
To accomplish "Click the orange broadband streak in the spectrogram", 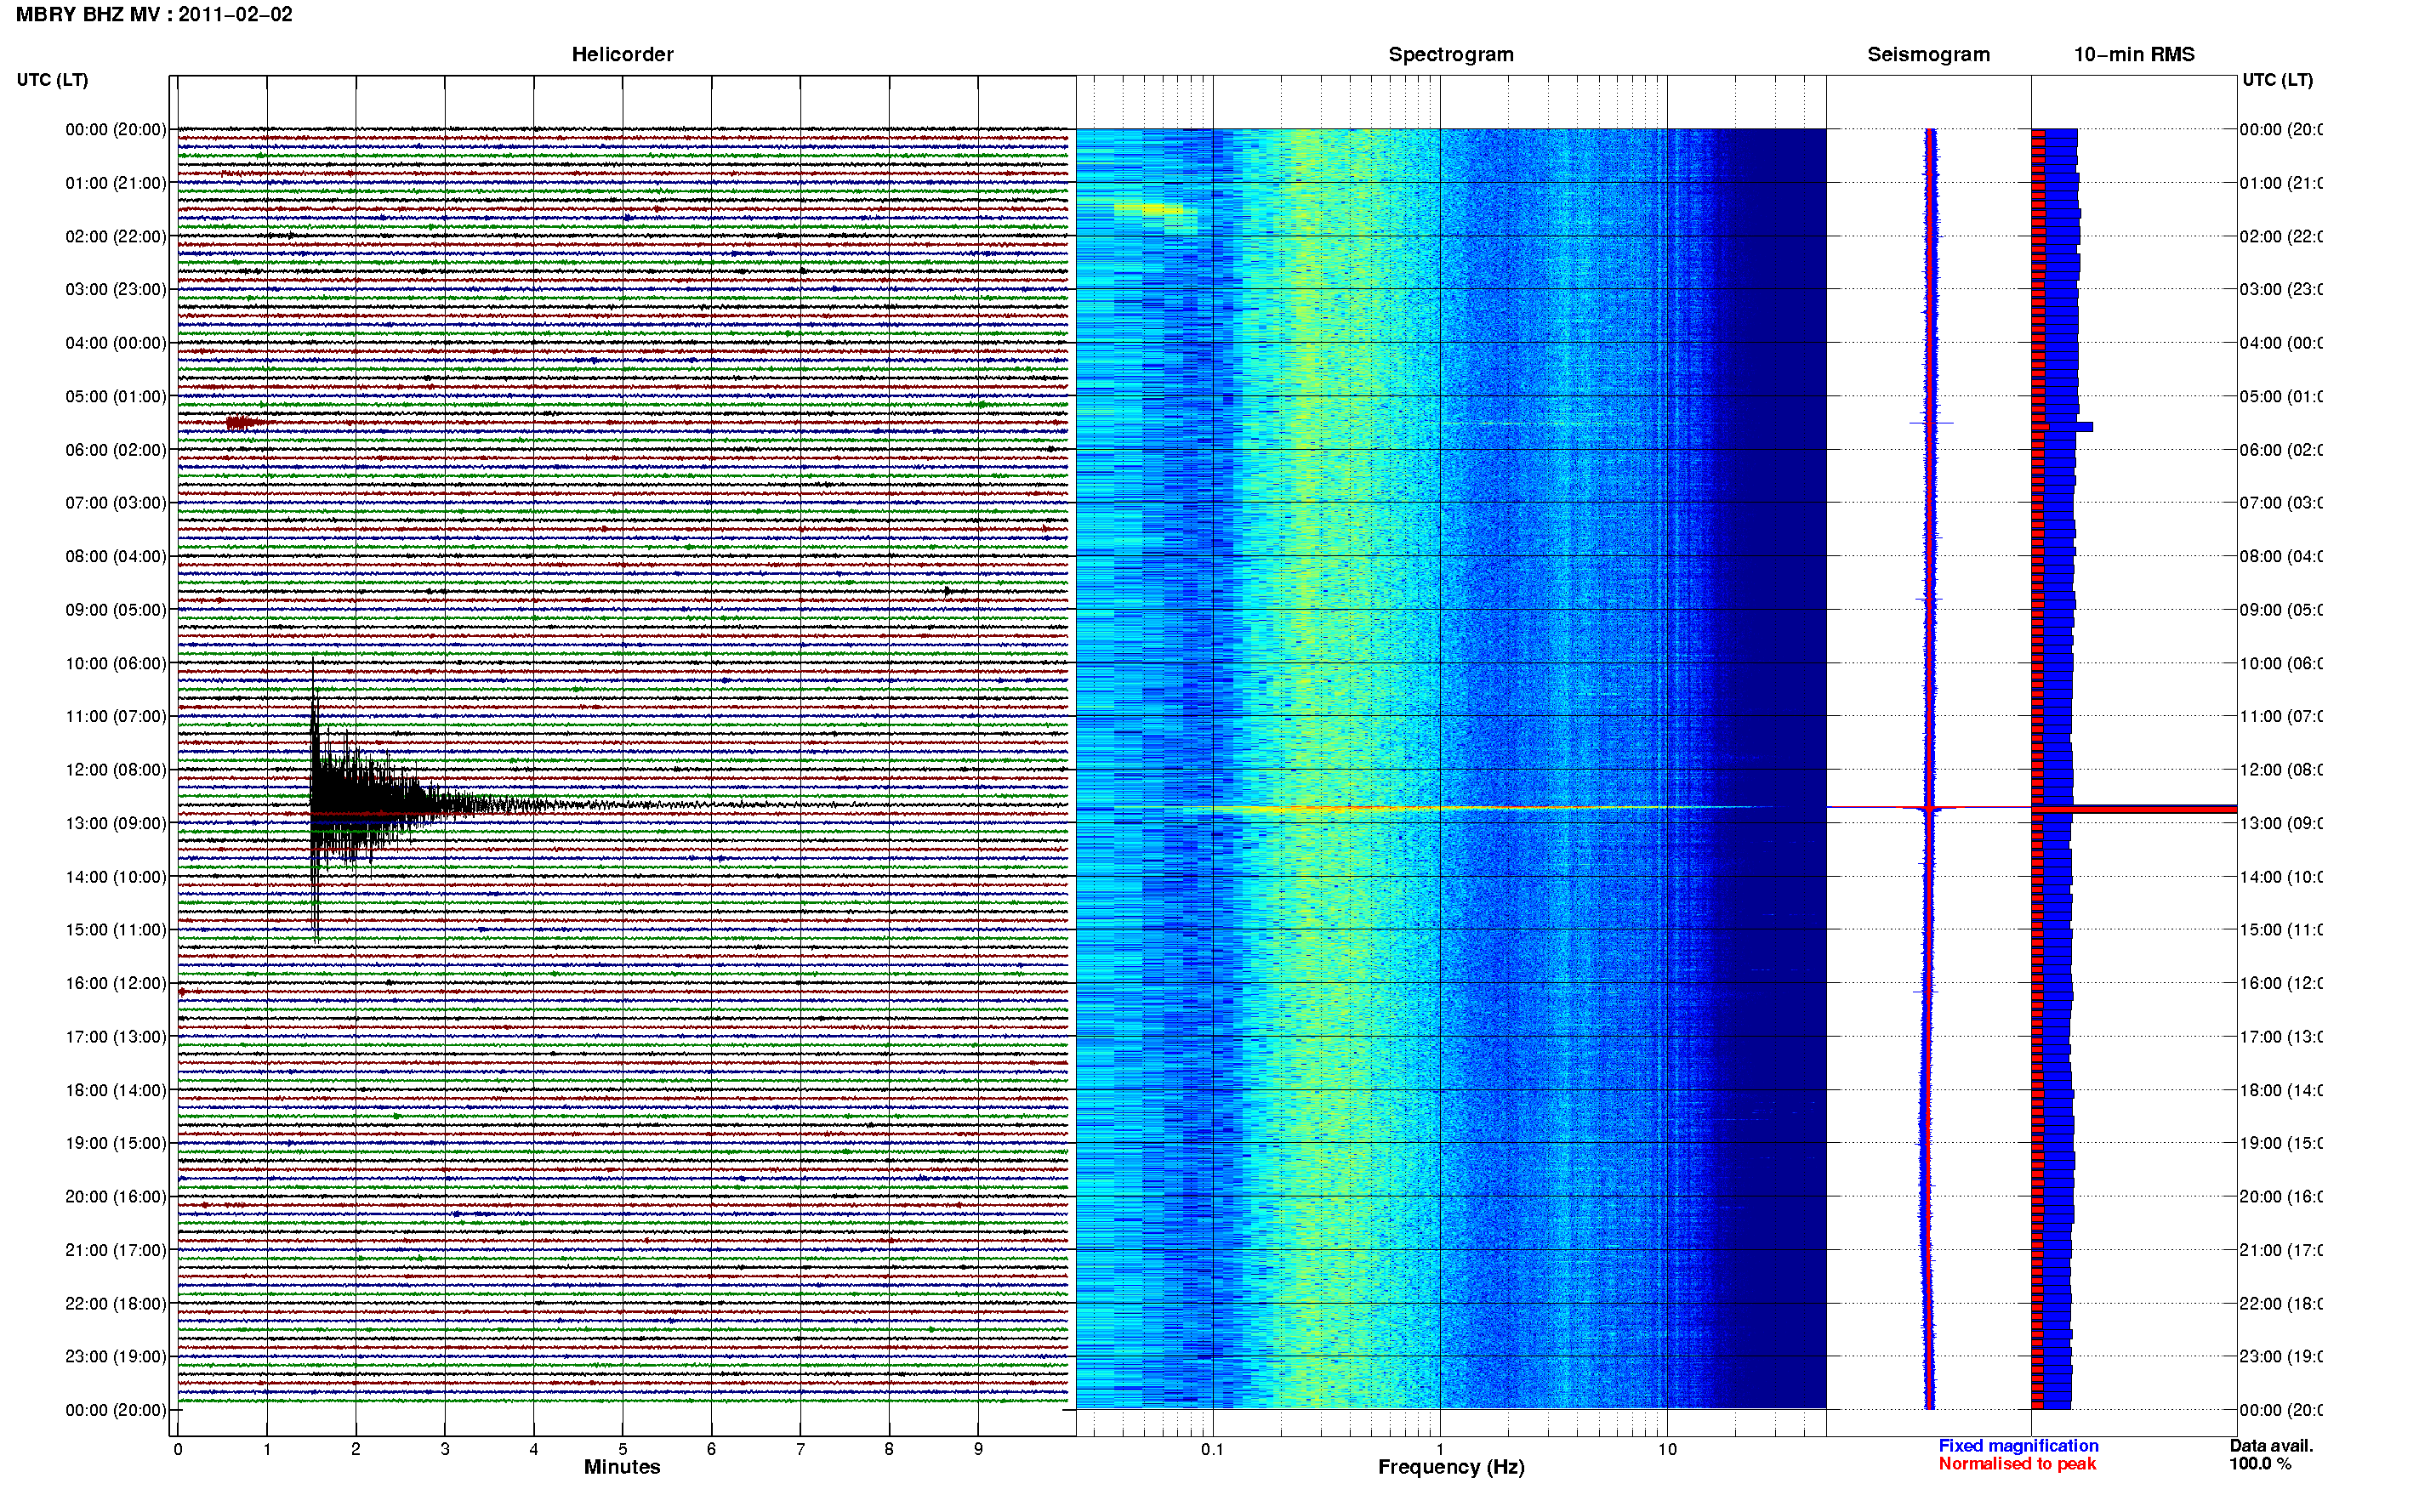I will pos(1440,807).
